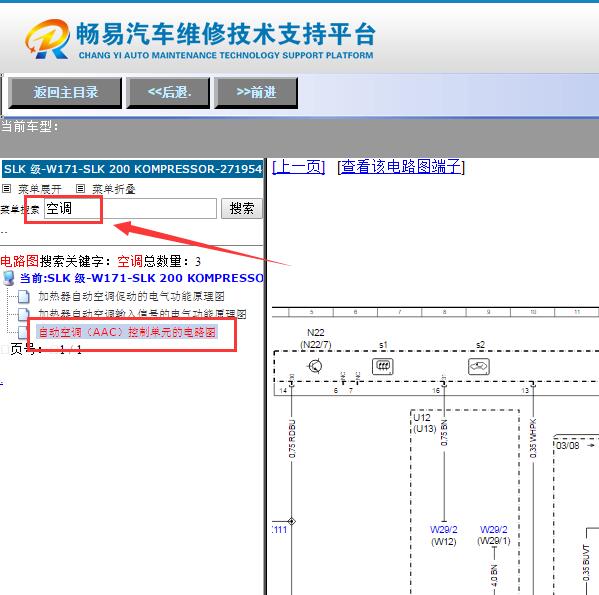This screenshot has height=595, width=599.
Task: Open 自动空调（AAC）控制单元的电路图 entry
Action: pyautogui.click(x=127, y=332)
